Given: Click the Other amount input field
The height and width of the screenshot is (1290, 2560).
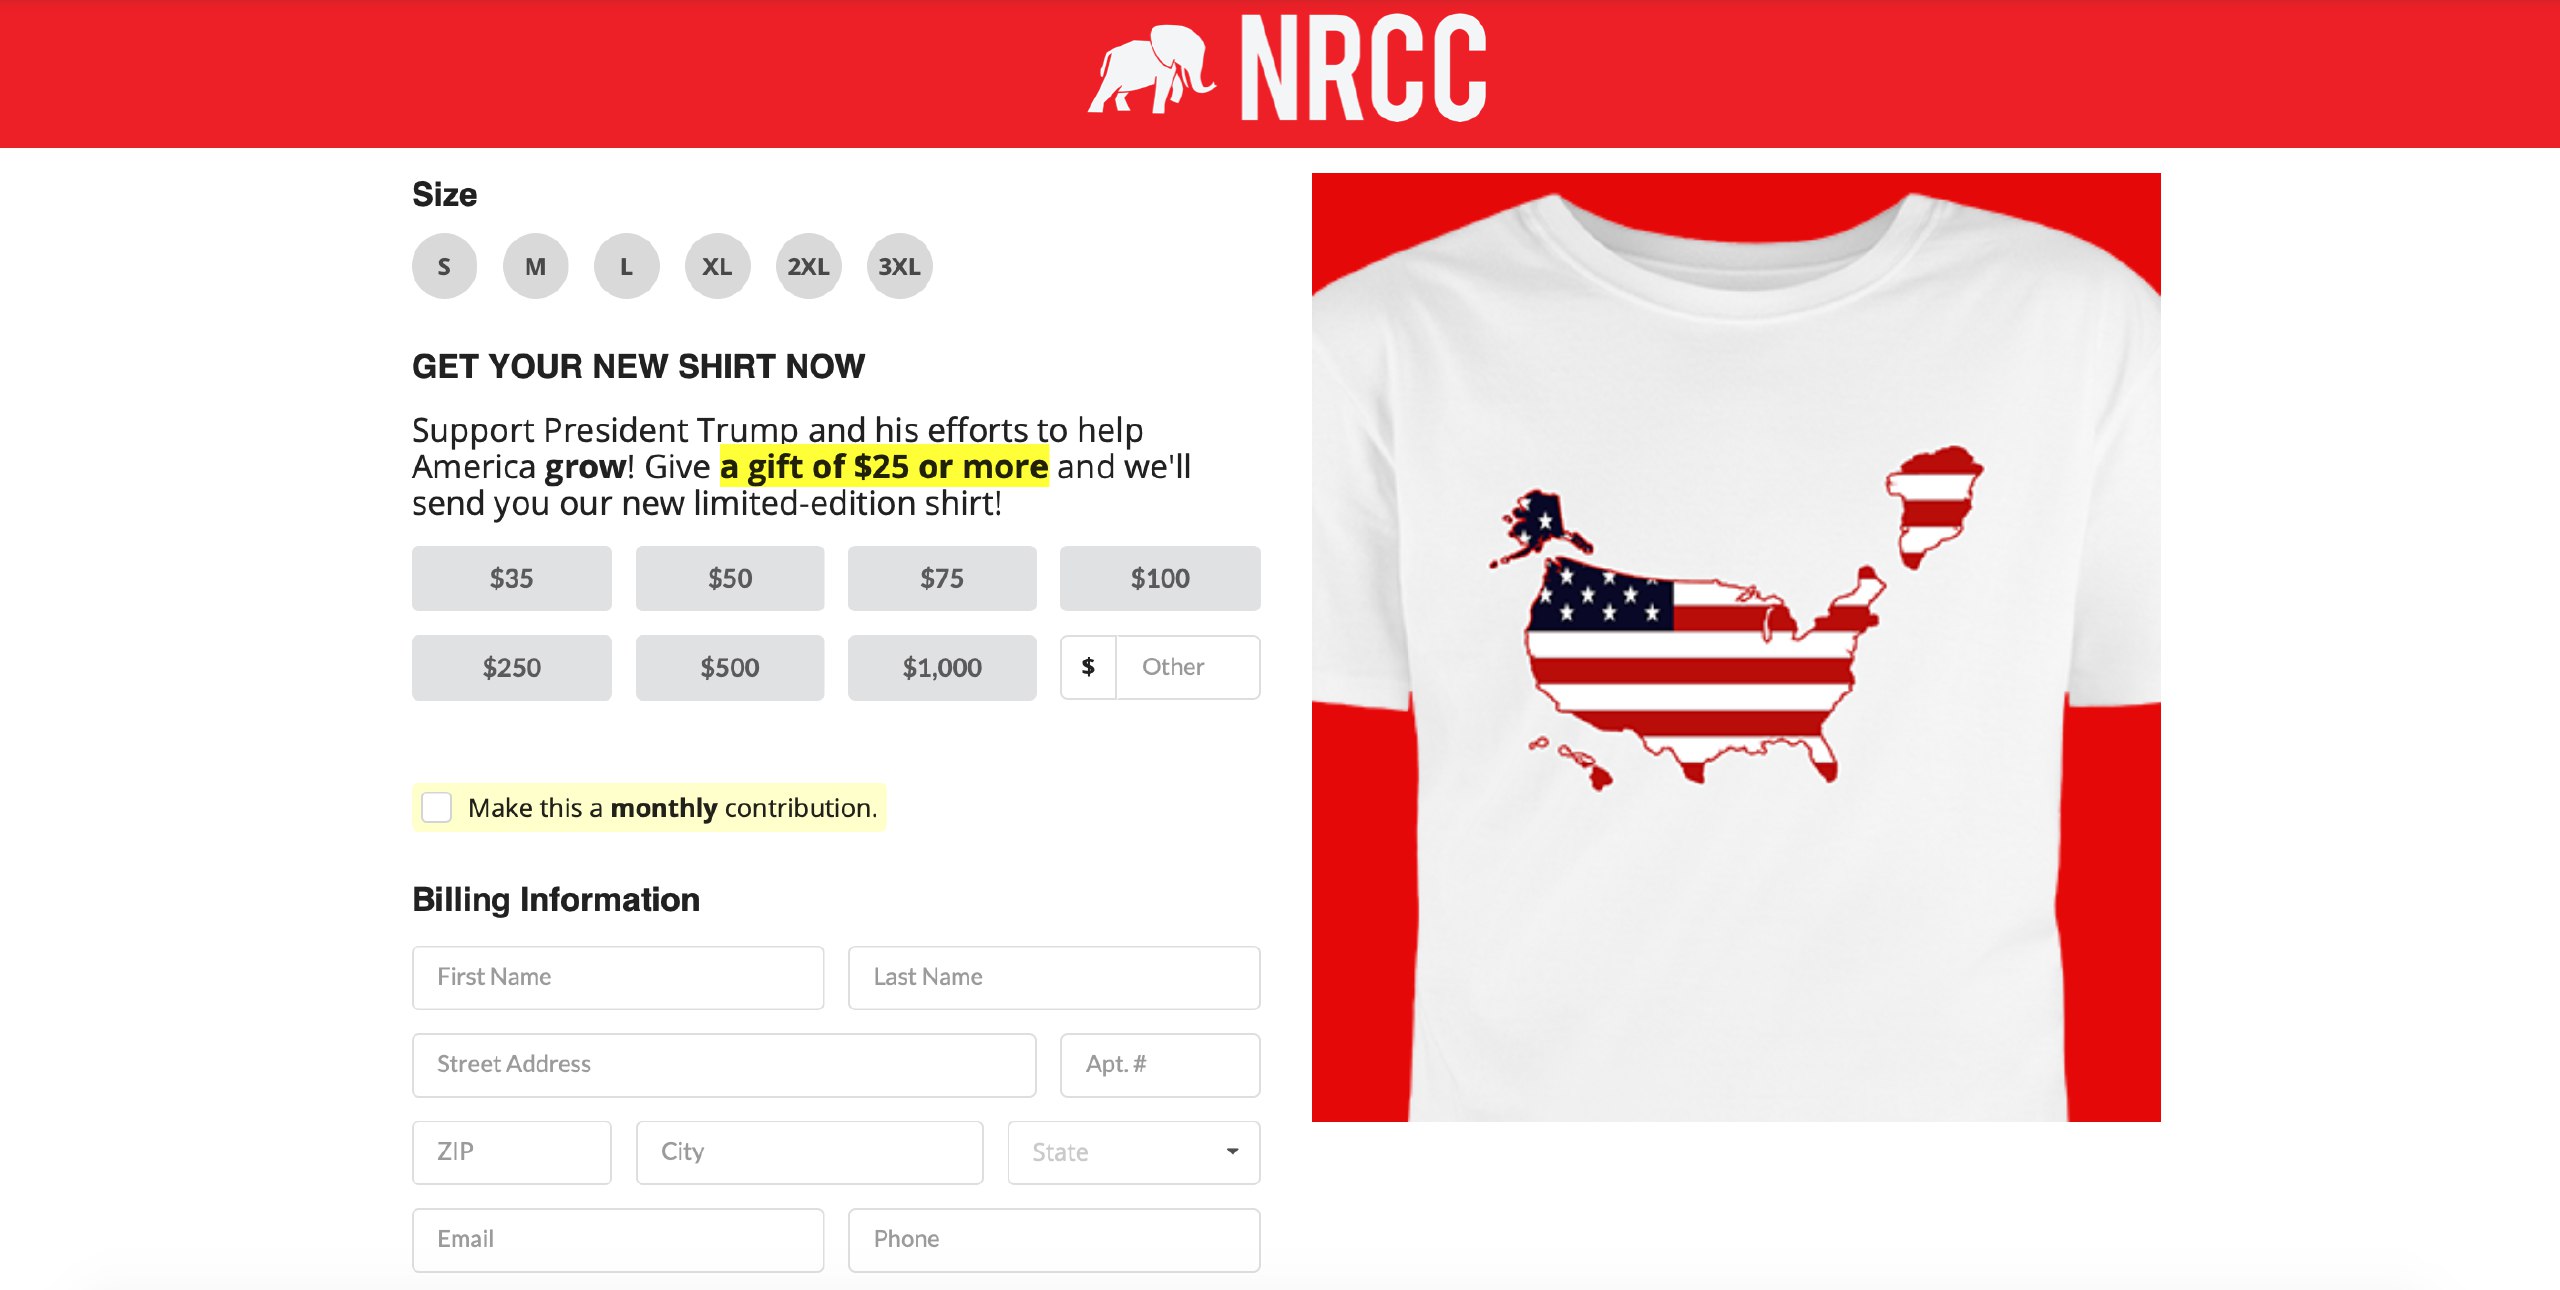Looking at the screenshot, I should [x=1188, y=667].
